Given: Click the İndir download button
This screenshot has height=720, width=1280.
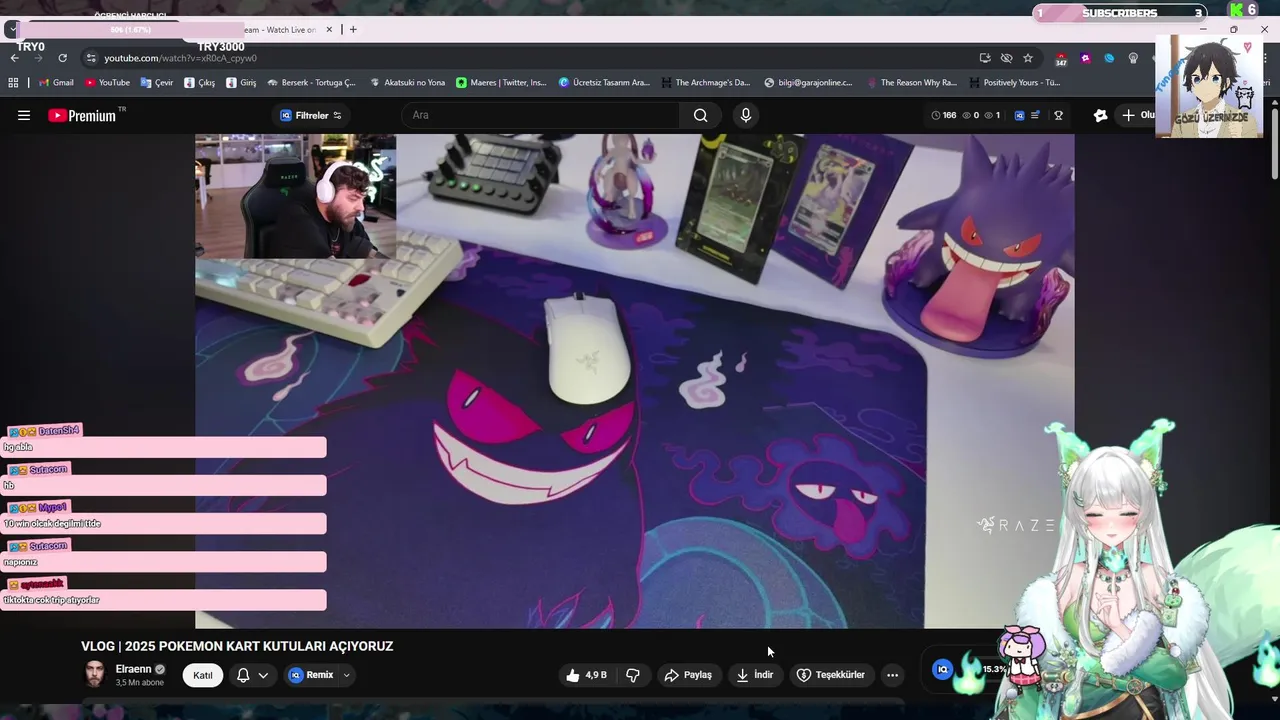Looking at the screenshot, I should pyautogui.click(x=755, y=675).
